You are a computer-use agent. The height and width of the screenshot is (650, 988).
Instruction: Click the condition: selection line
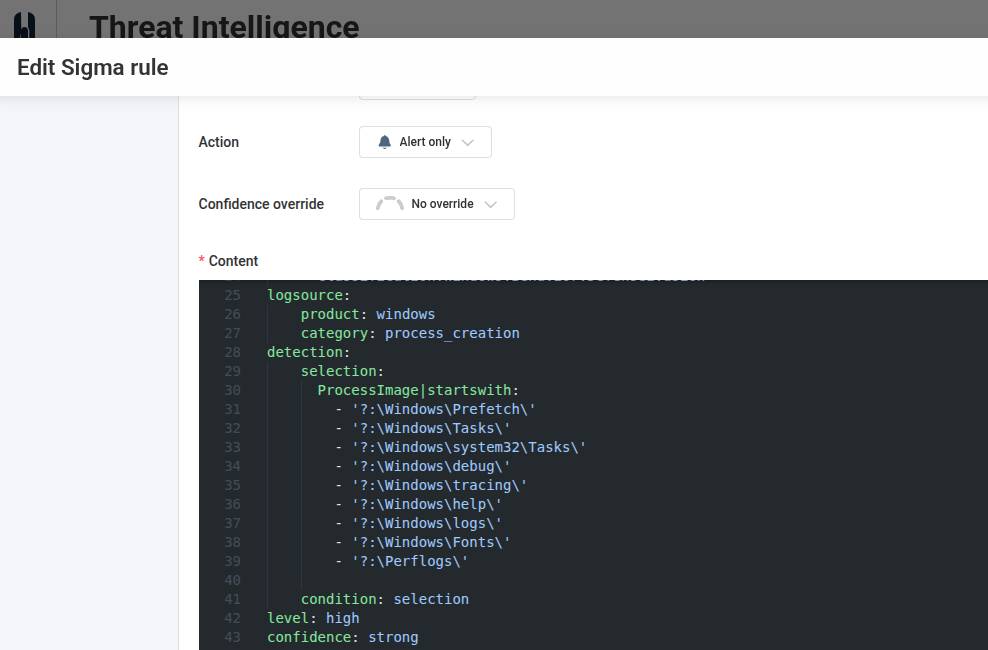click(x=385, y=599)
